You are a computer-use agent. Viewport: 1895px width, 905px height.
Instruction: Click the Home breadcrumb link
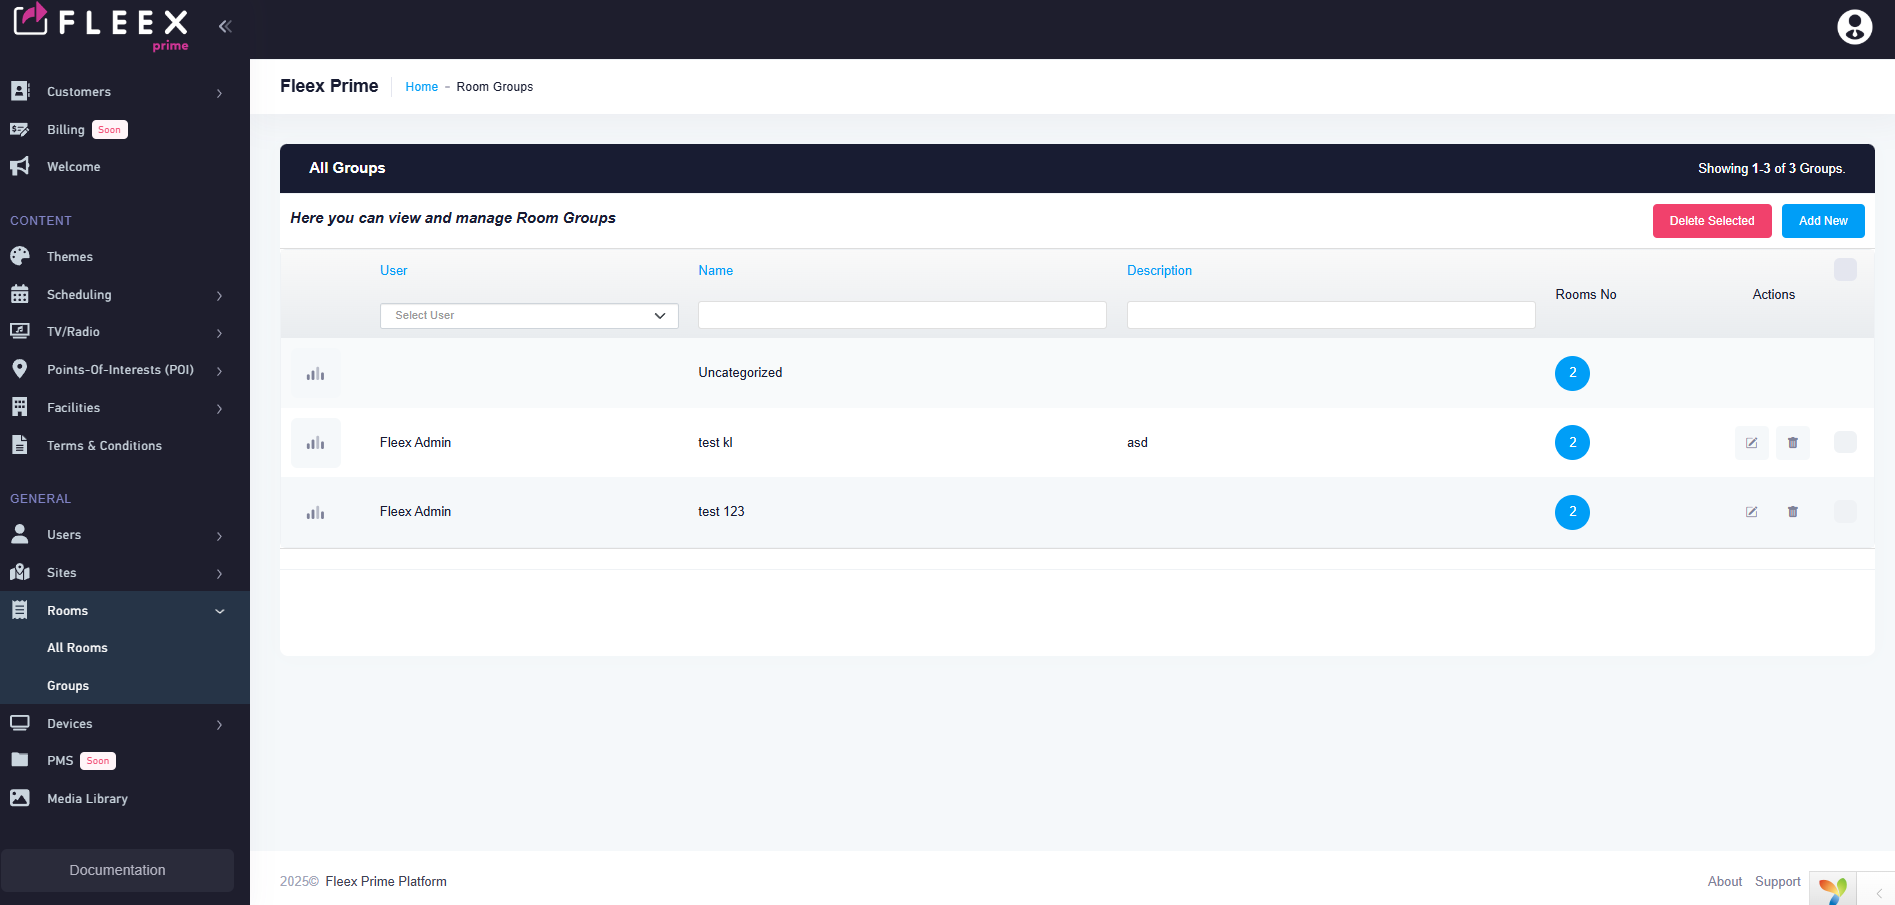click(x=421, y=87)
